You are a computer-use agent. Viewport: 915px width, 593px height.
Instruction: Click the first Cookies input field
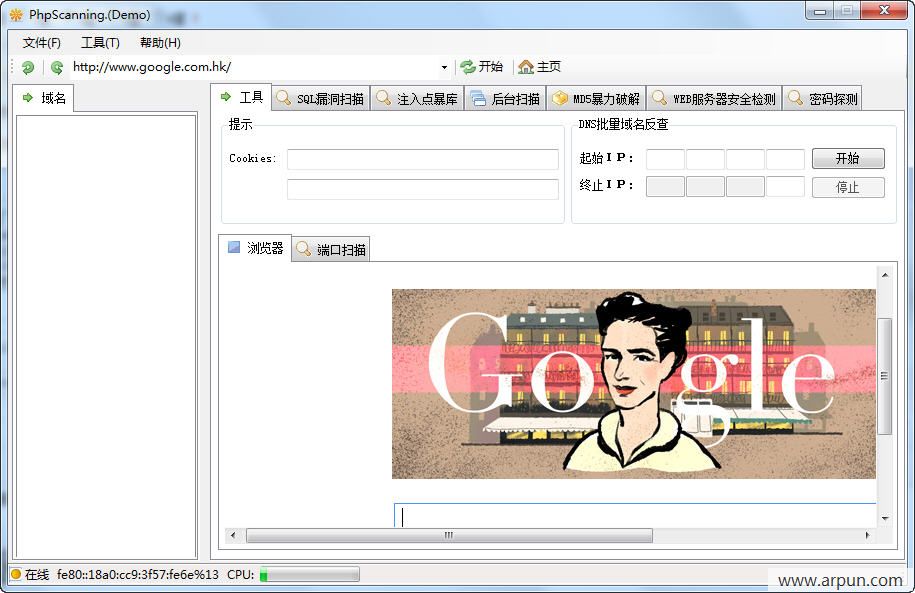point(422,159)
